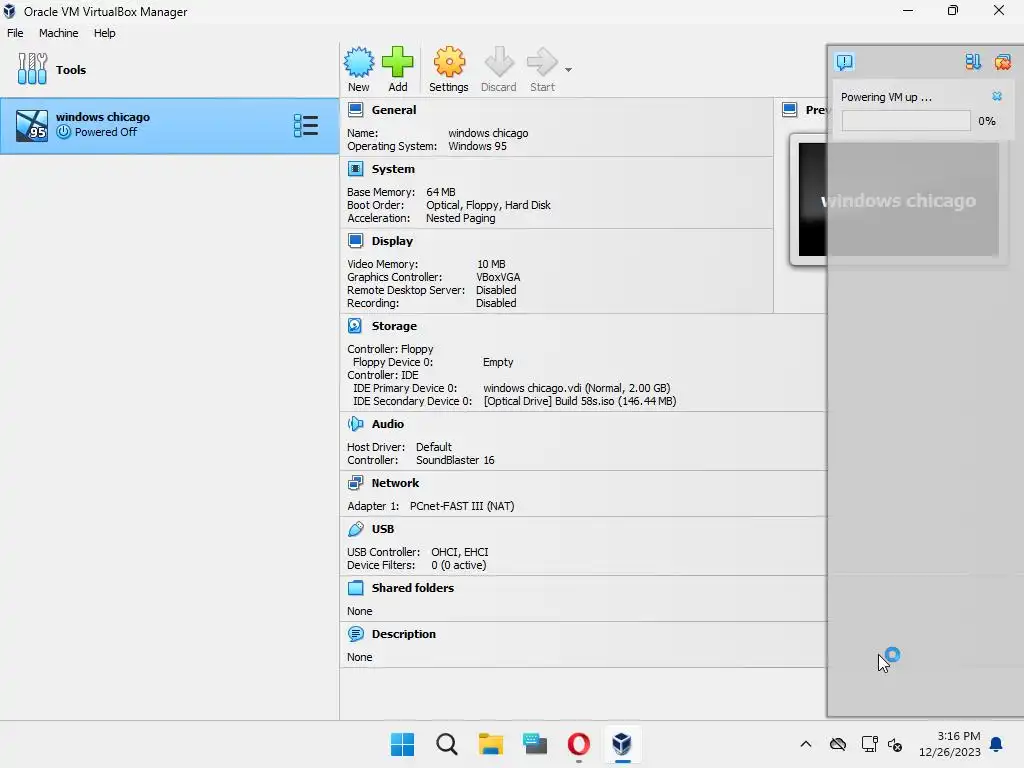Click the delete finished notifications icon
Image resolution: width=1024 pixels, height=768 pixels.
(x=1002, y=62)
